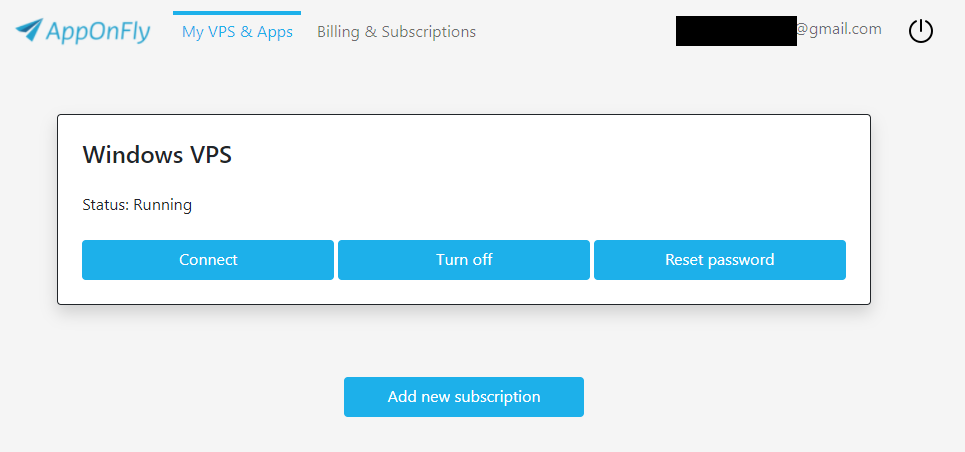Click the blue indicator bar above My VPS & Apps

tap(237, 13)
